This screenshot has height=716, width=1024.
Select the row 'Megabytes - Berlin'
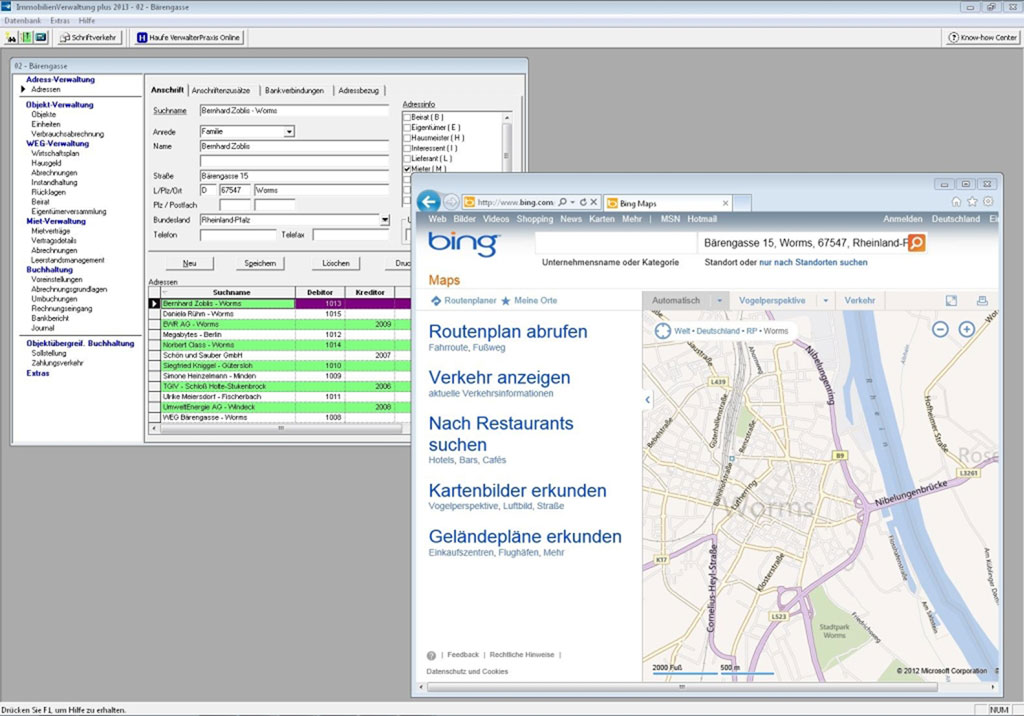pyautogui.click(x=280, y=334)
